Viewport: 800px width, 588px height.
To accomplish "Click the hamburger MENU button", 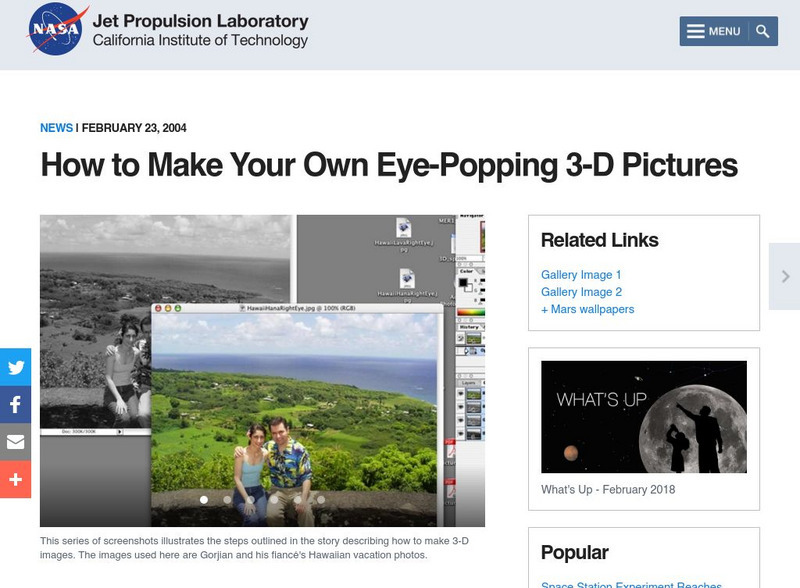I will pos(714,31).
